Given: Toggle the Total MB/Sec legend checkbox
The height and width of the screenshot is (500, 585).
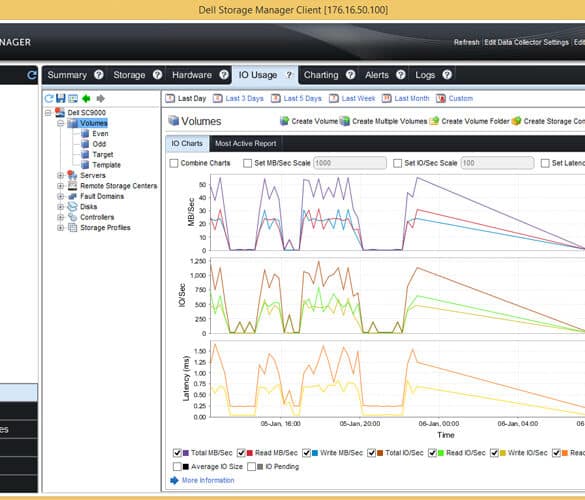Looking at the screenshot, I should [x=177, y=453].
